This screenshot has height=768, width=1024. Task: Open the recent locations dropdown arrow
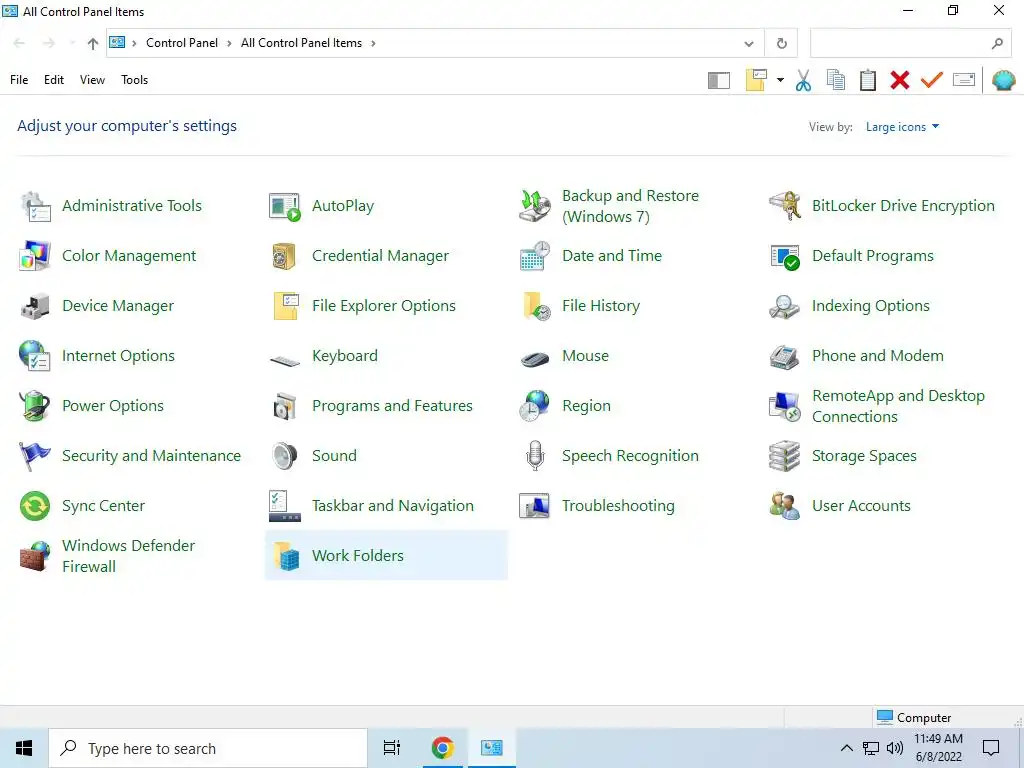point(72,43)
